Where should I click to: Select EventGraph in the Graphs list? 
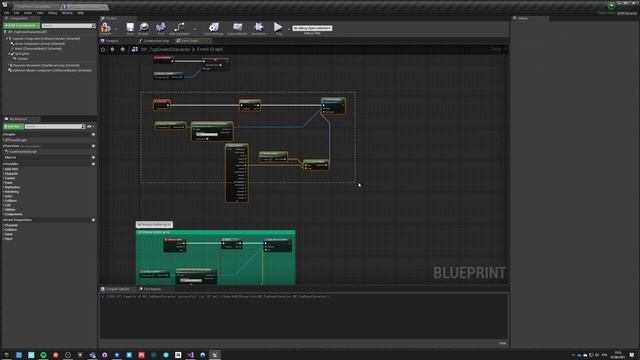click(x=18, y=140)
